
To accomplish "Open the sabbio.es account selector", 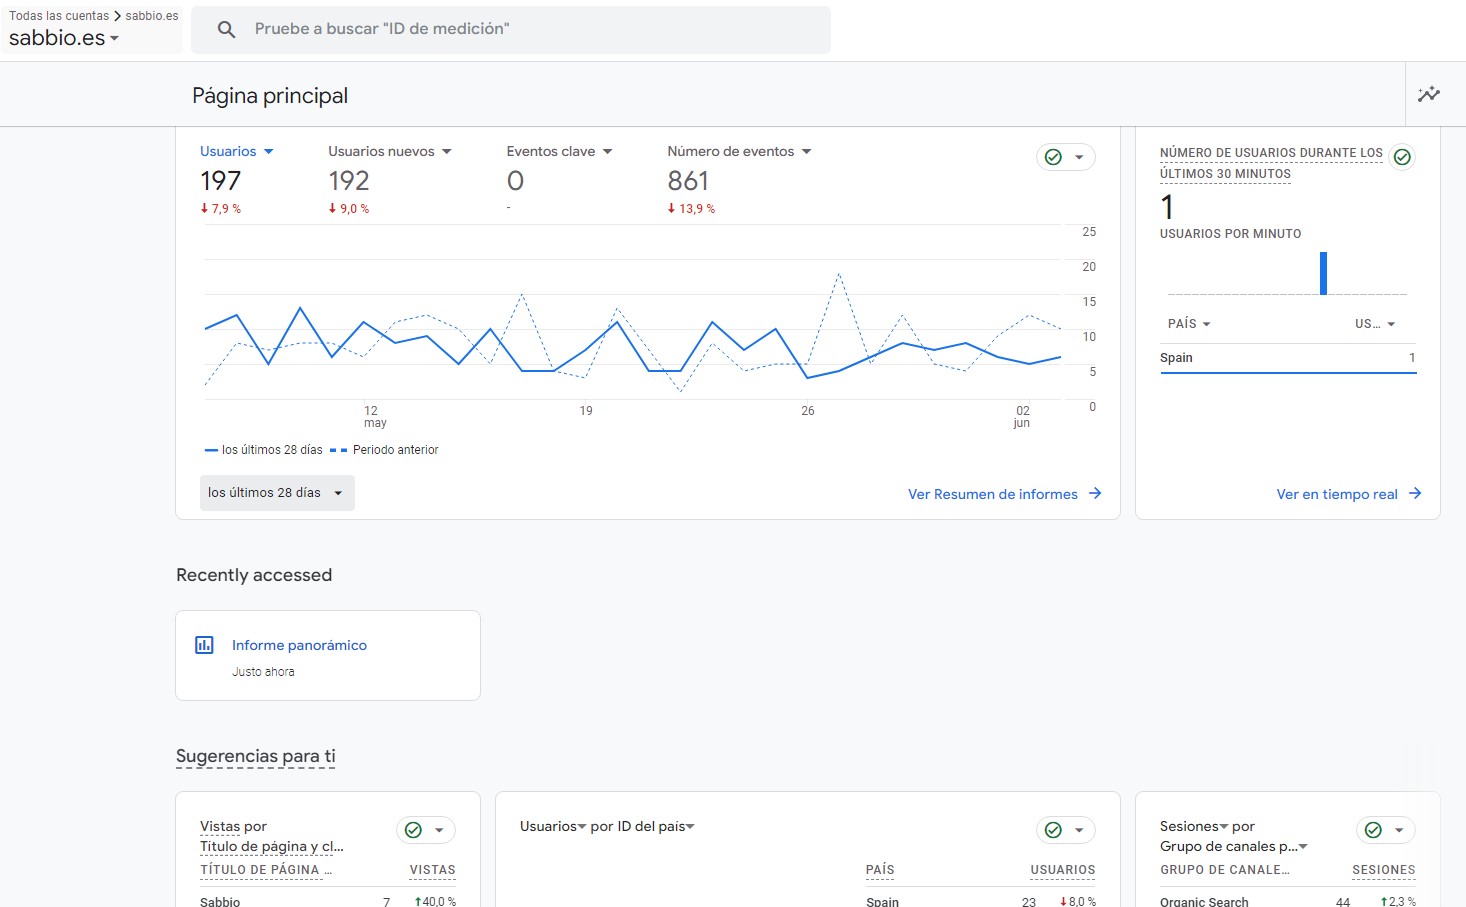I will point(64,38).
